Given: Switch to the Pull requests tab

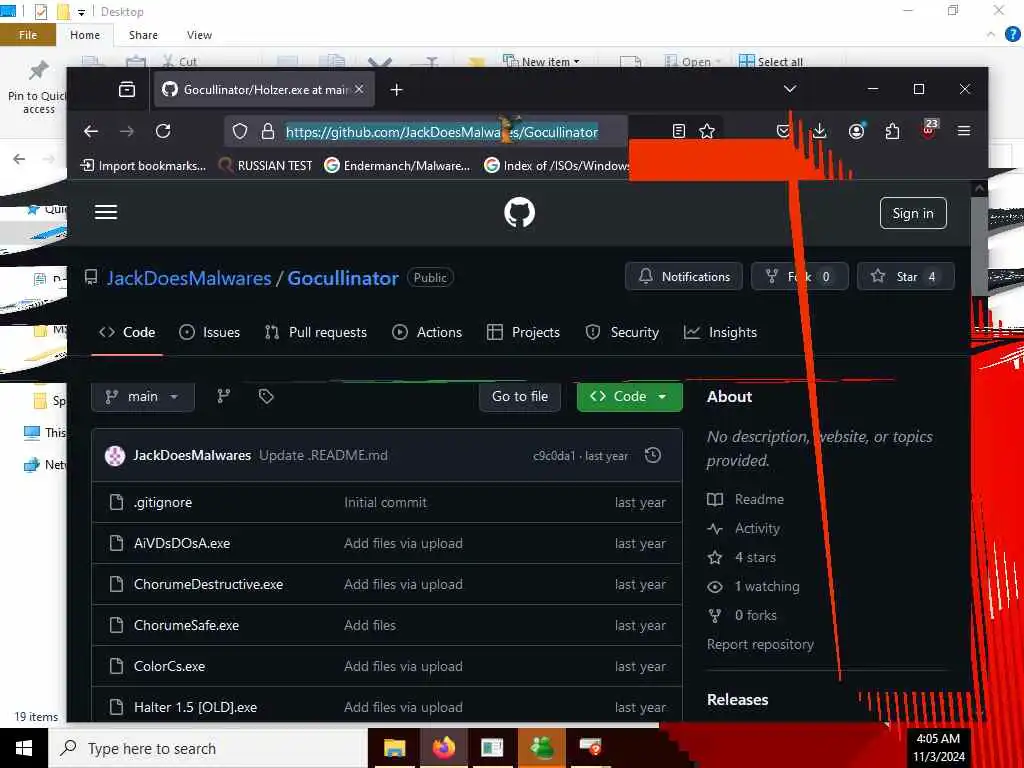Looking at the screenshot, I should [x=316, y=332].
